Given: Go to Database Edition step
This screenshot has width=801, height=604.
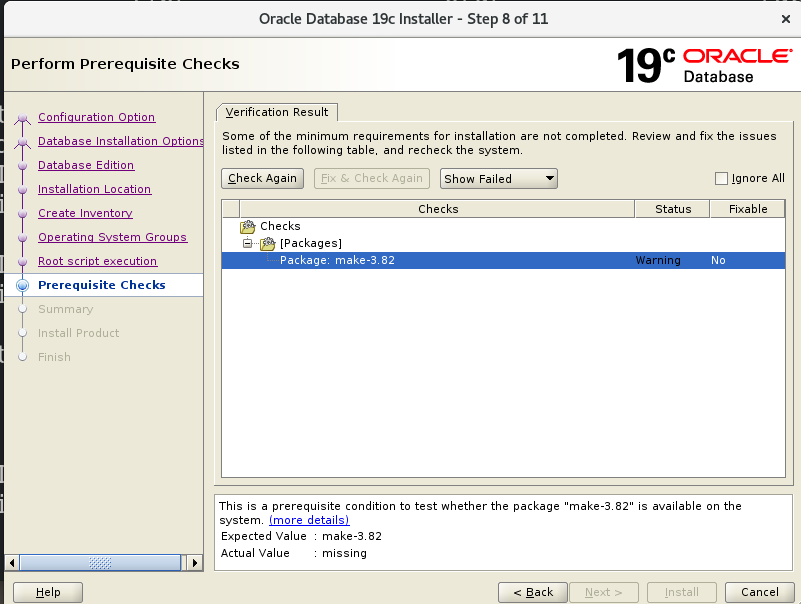Looking at the screenshot, I should tap(86, 165).
